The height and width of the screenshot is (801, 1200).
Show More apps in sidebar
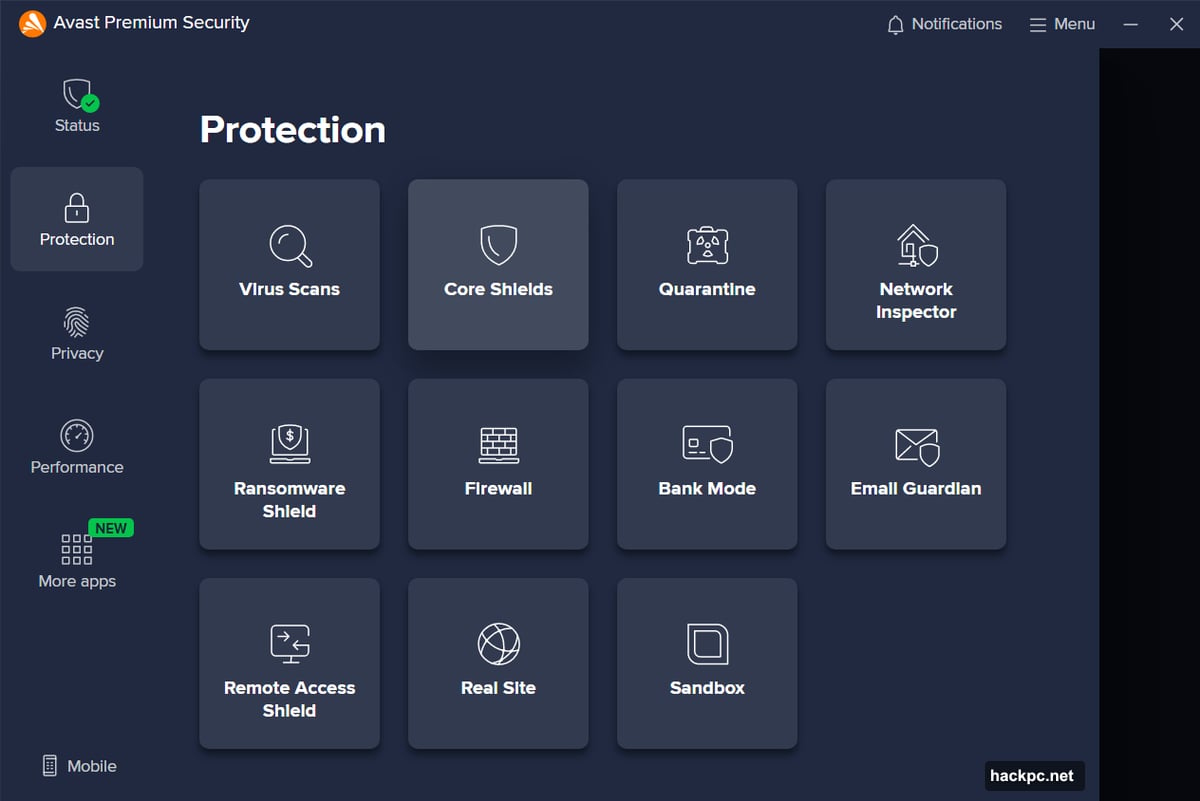point(77,562)
